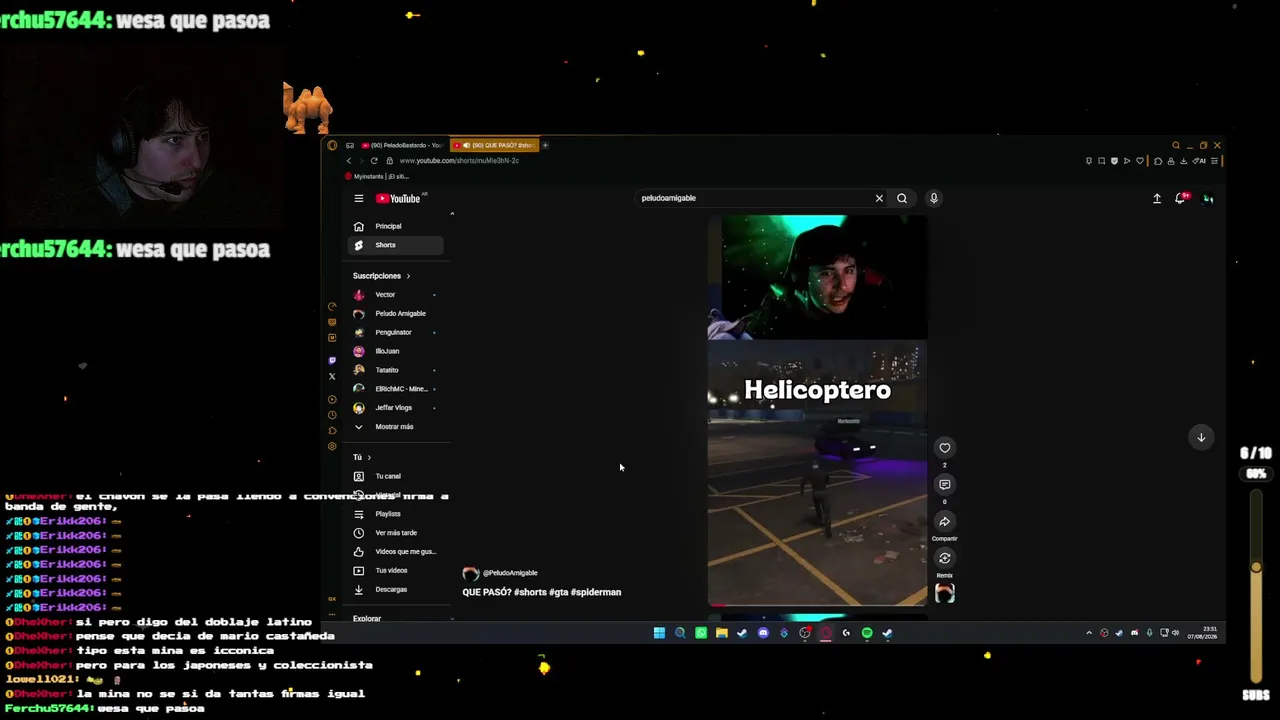Open the @PeludoAmigable channel link
The height and width of the screenshot is (720, 1280).
point(510,573)
